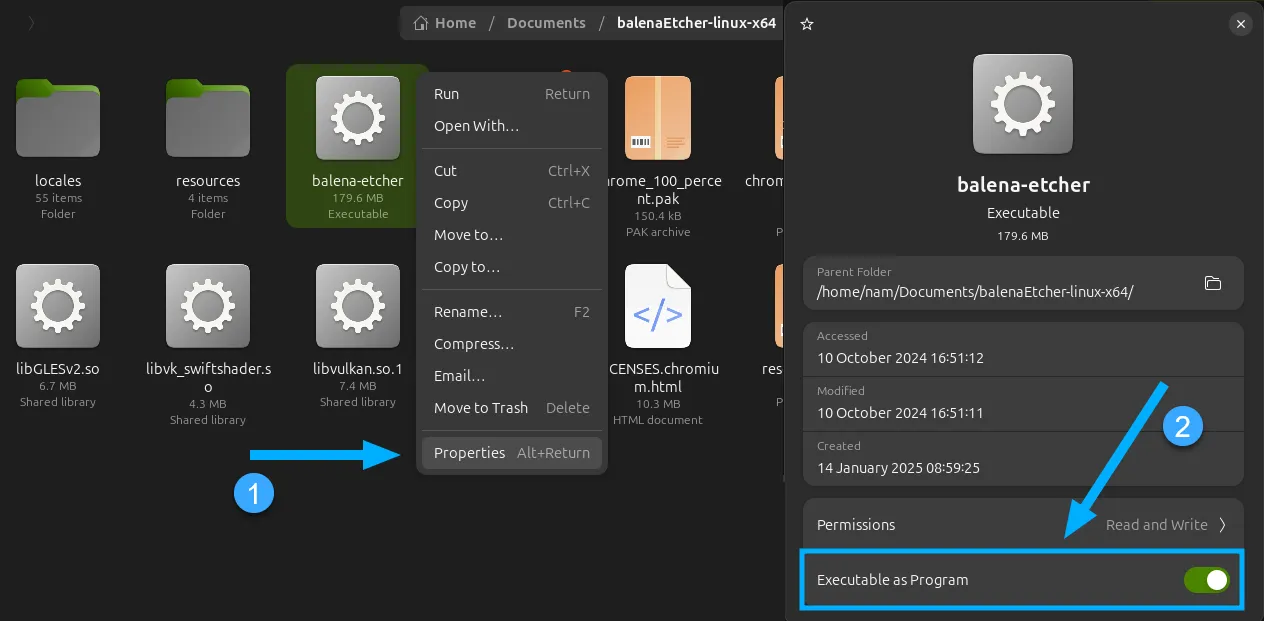Open the locales folder icon
The width and height of the screenshot is (1264, 621).
click(58, 118)
